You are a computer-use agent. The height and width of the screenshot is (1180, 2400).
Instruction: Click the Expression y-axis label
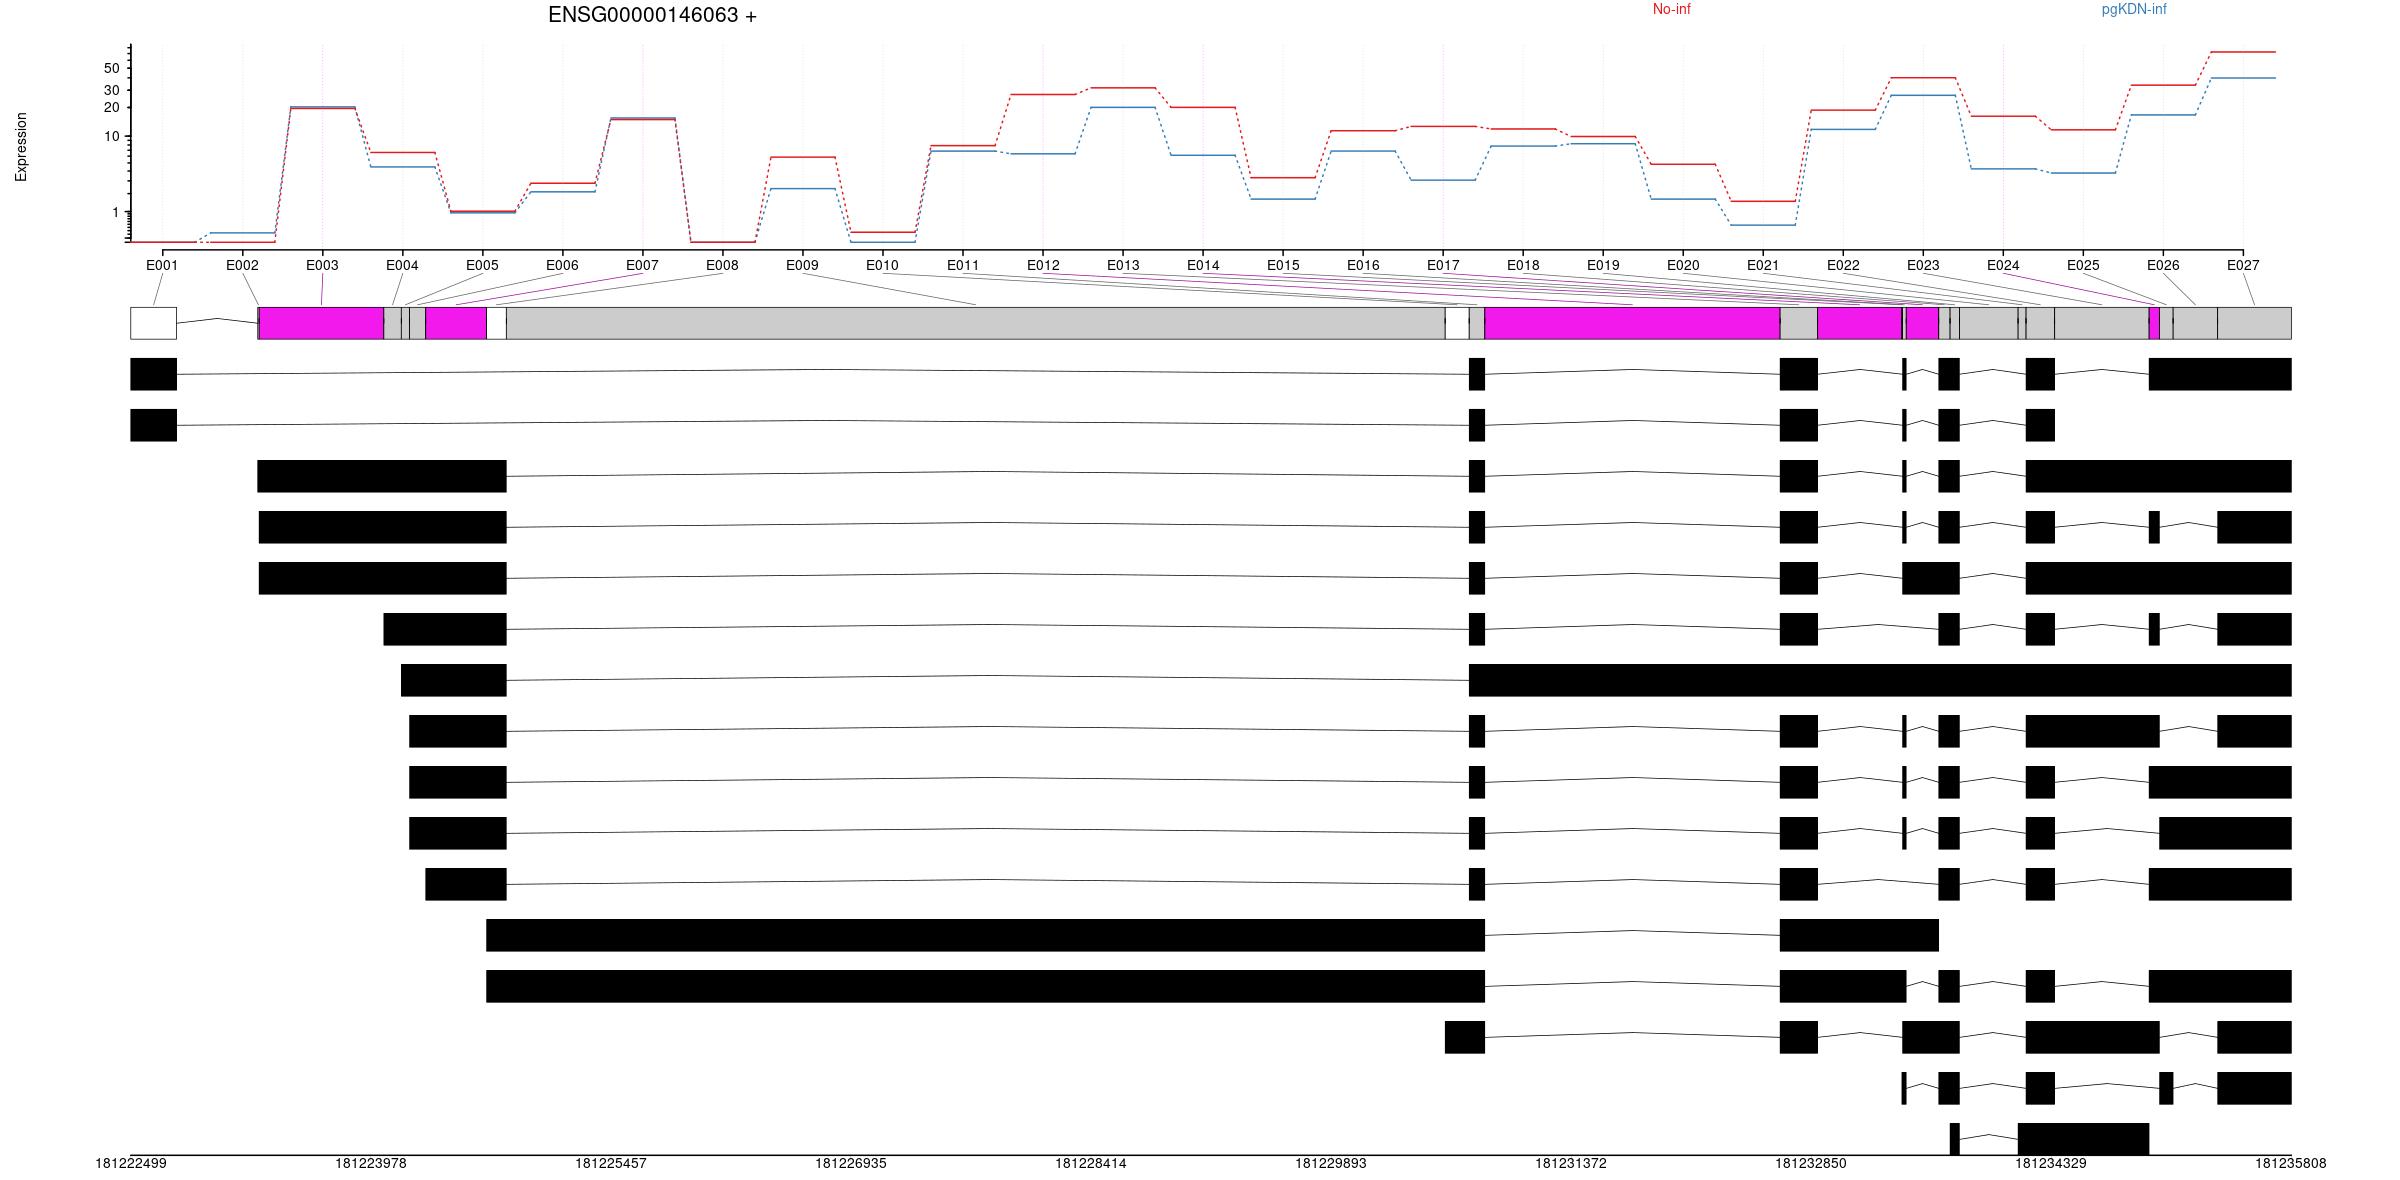point(21,147)
